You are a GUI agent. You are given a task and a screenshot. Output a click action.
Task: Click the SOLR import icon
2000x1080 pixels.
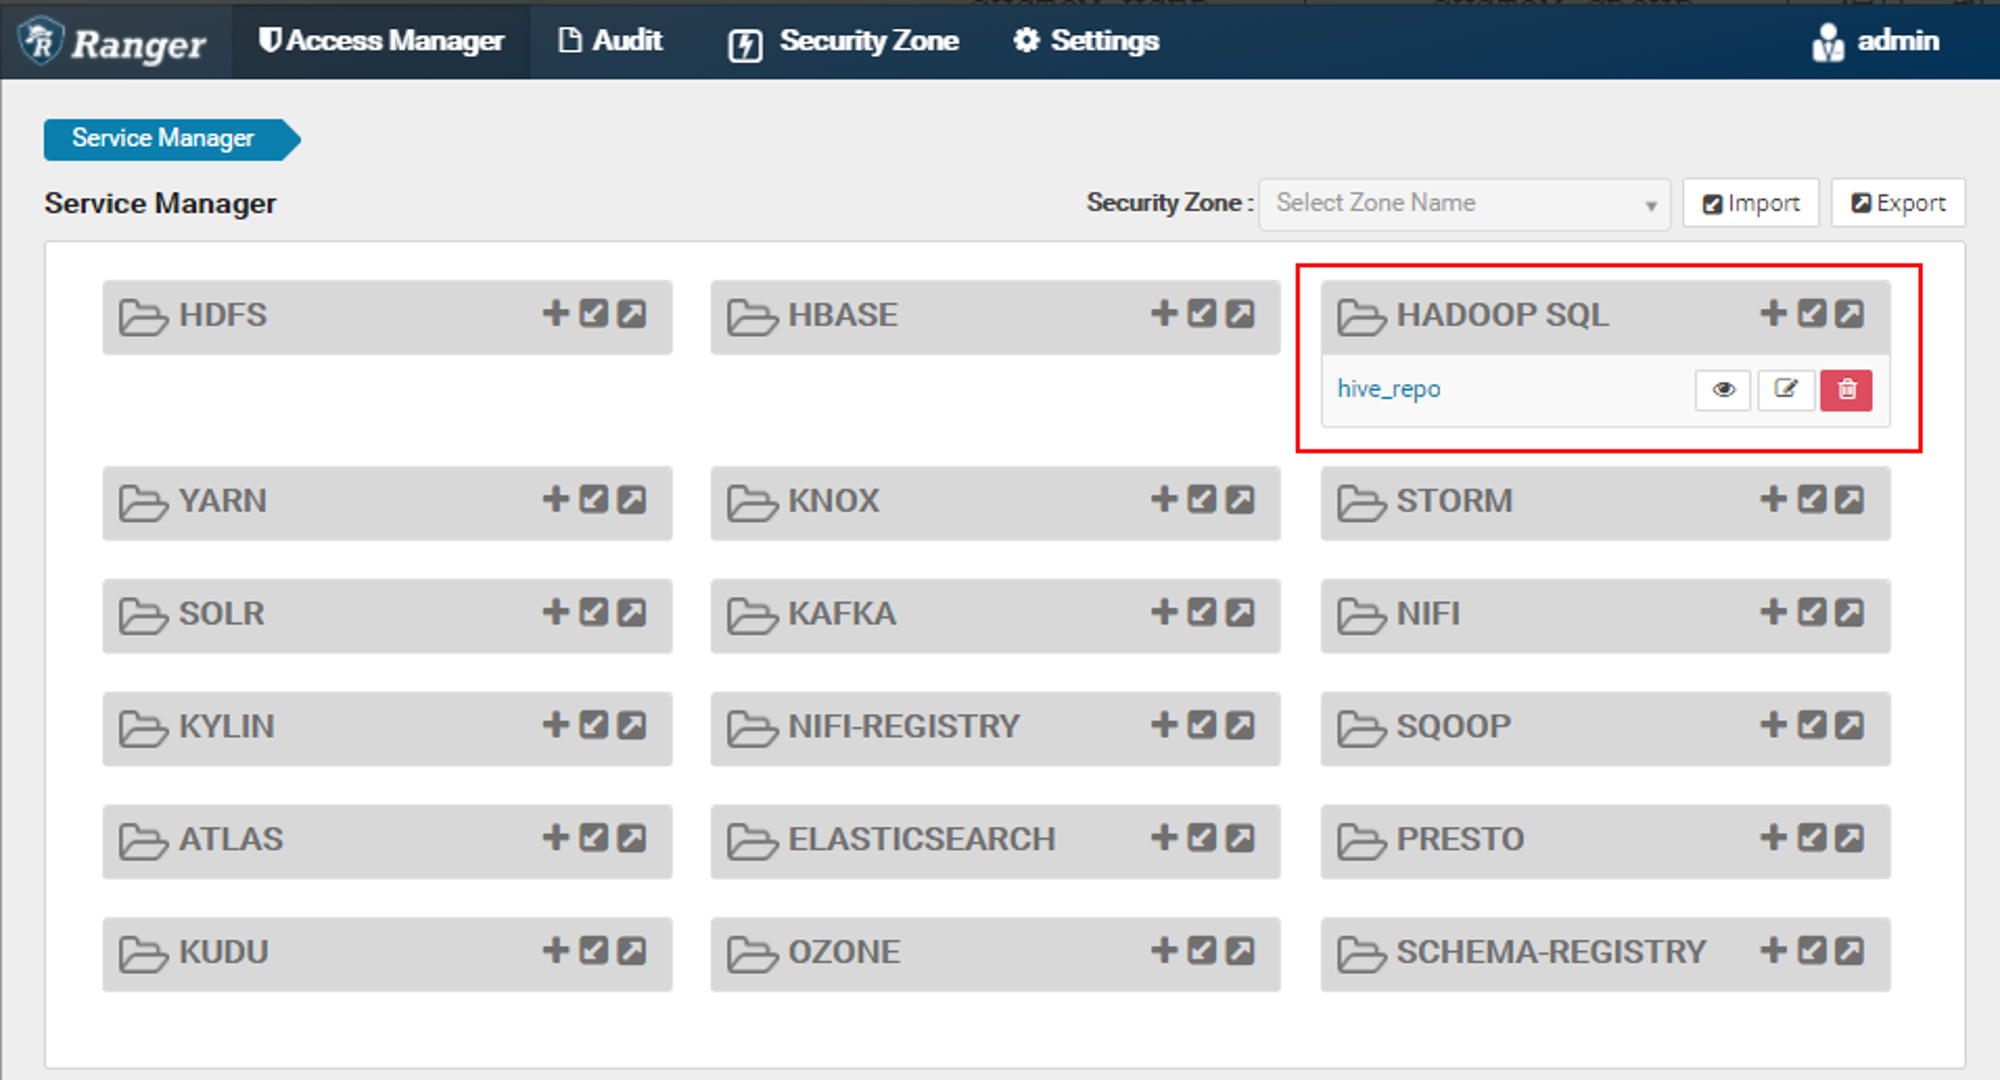click(x=594, y=612)
